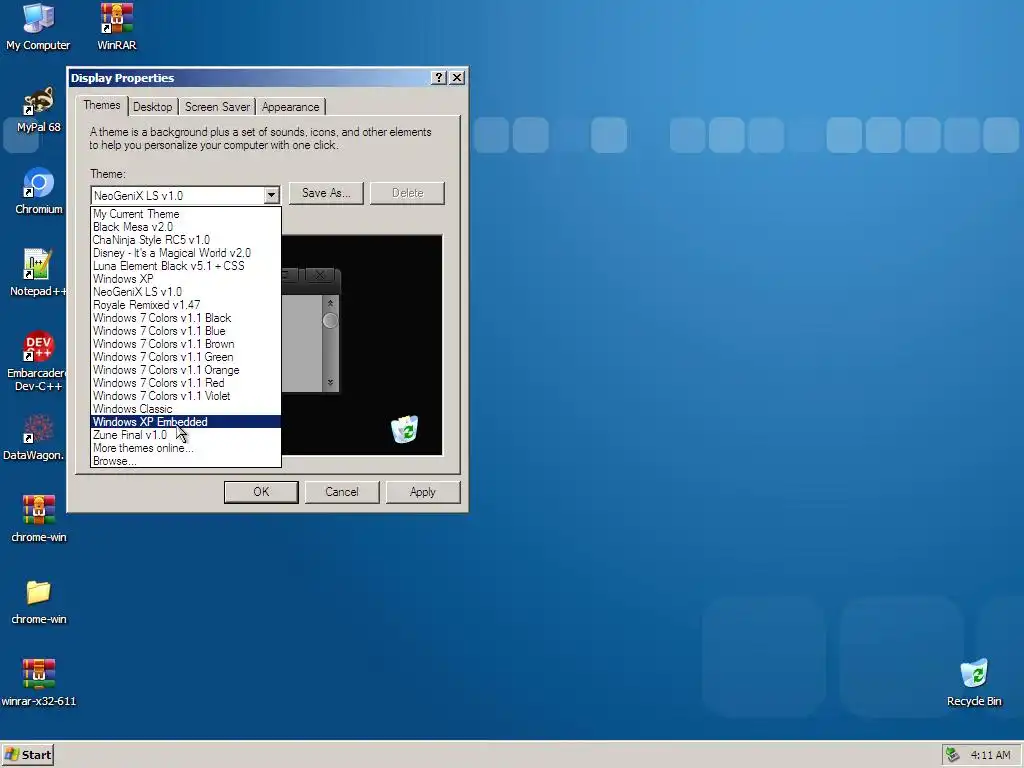Open the Start menu
This screenshot has width=1024, height=768.
[x=27, y=755]
